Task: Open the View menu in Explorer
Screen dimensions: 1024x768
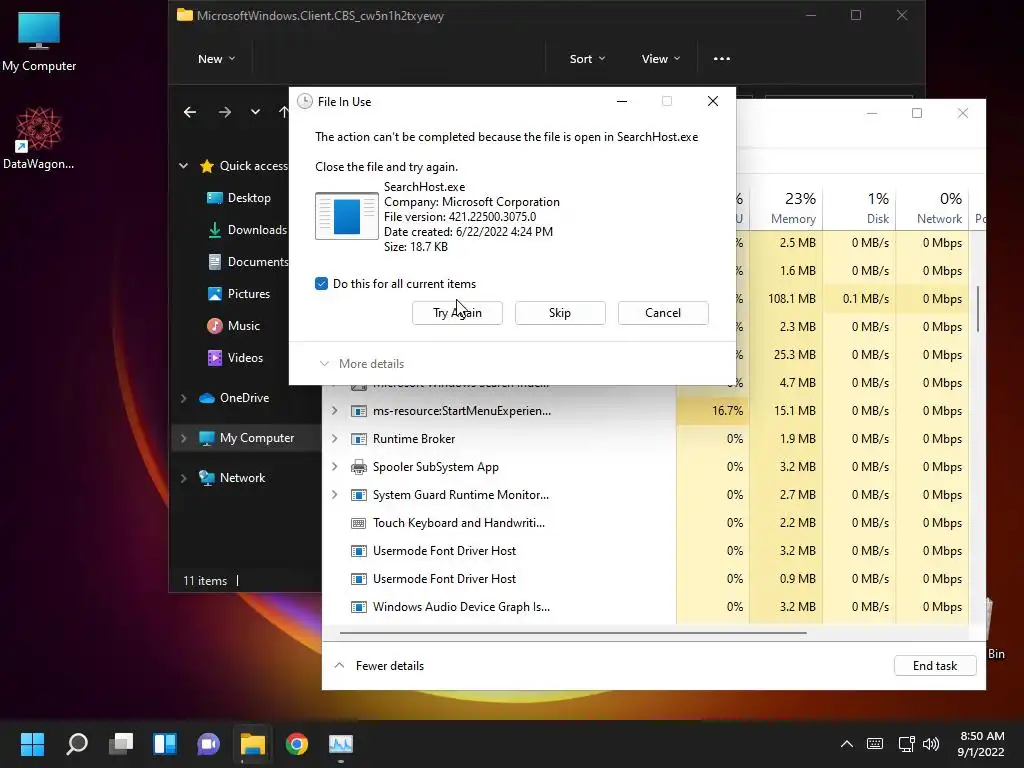Action: 661,59
